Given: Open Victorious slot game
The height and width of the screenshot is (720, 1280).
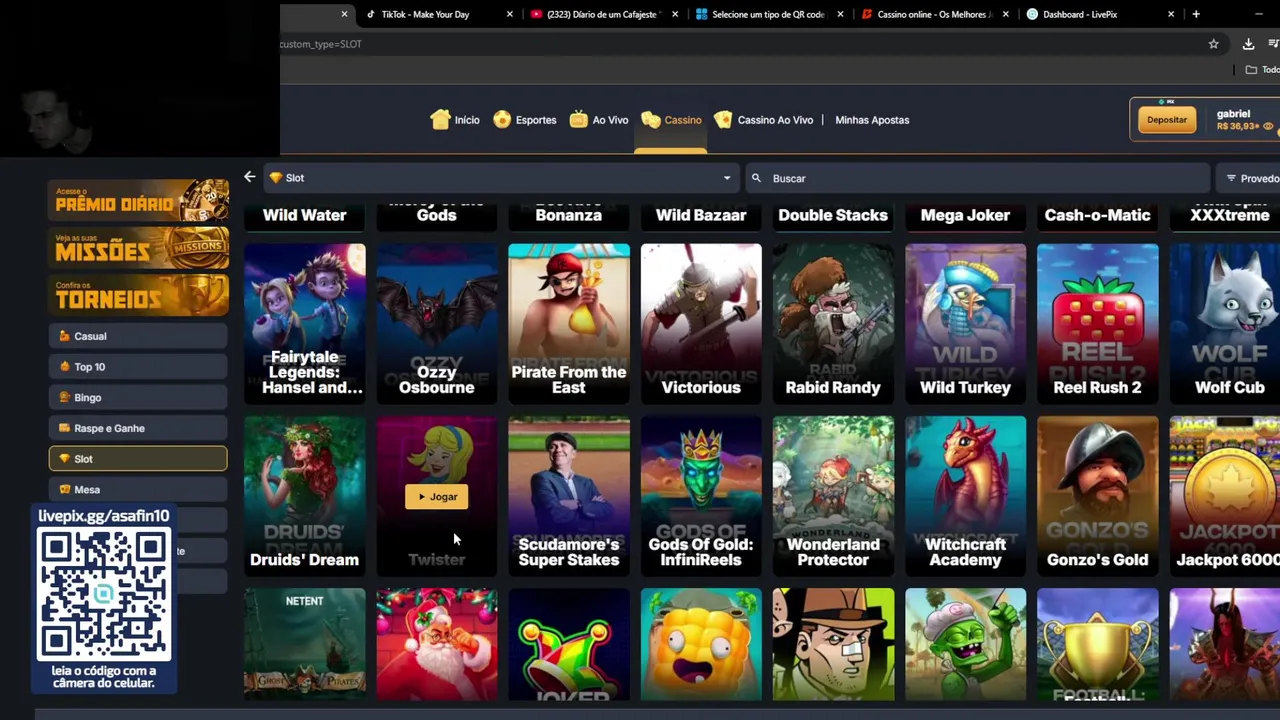Looking at the screenshot, I should click(x=701, y=322).
